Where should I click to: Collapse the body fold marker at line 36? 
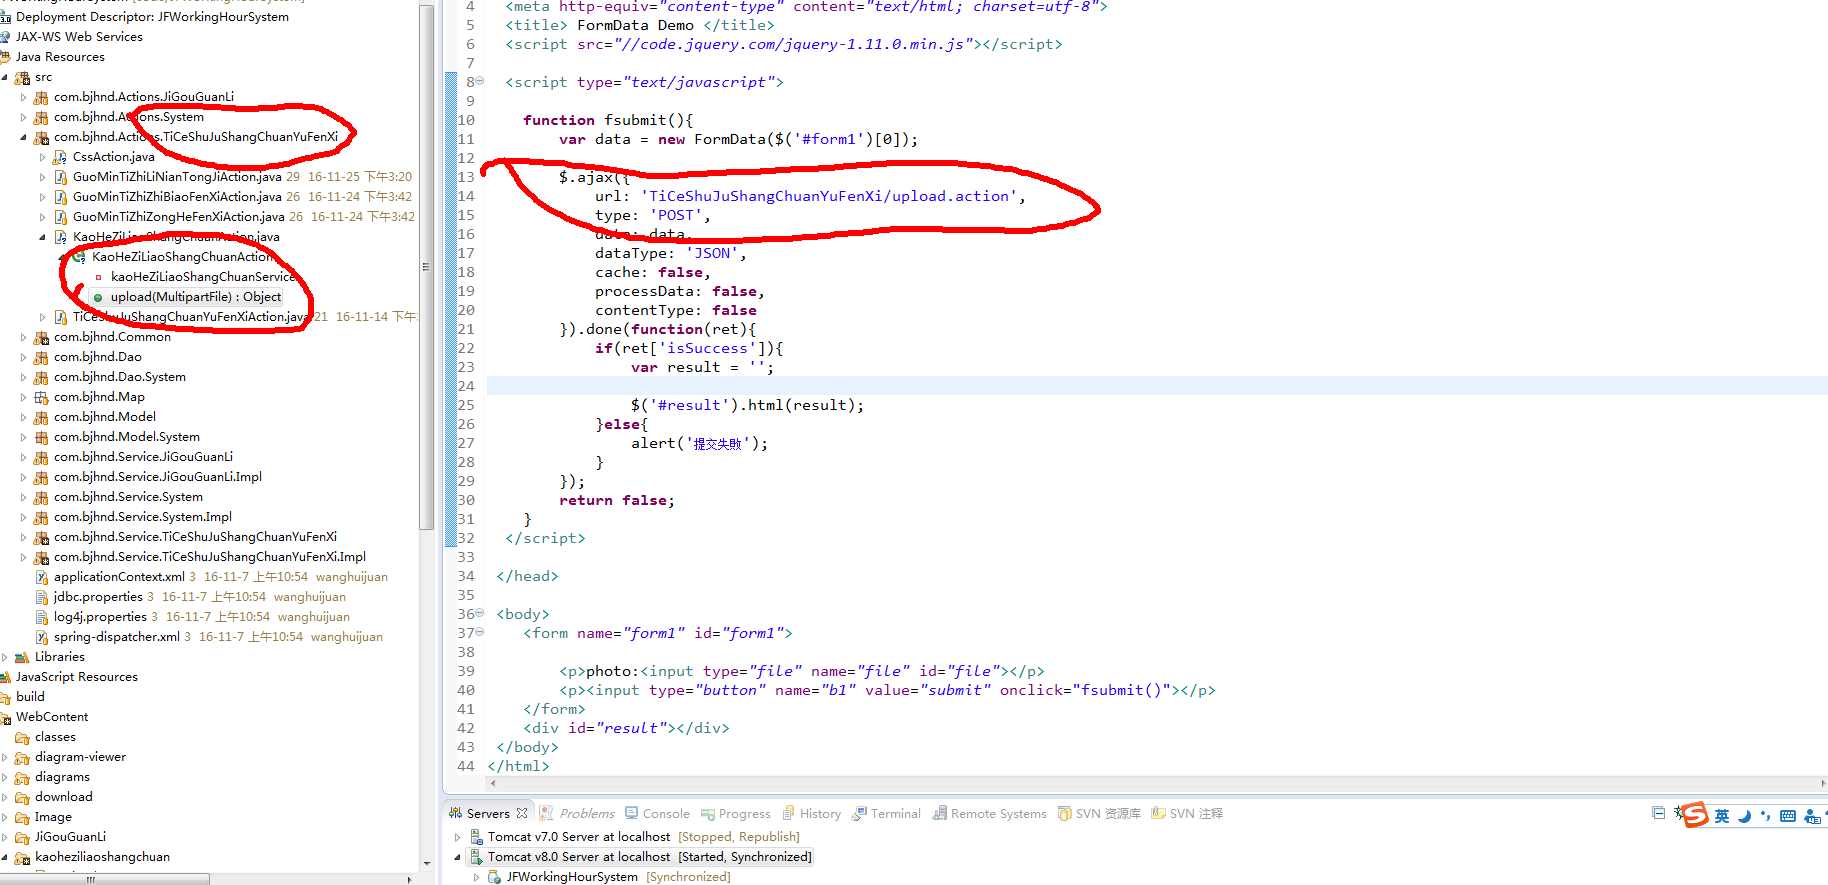click(480, 613)
